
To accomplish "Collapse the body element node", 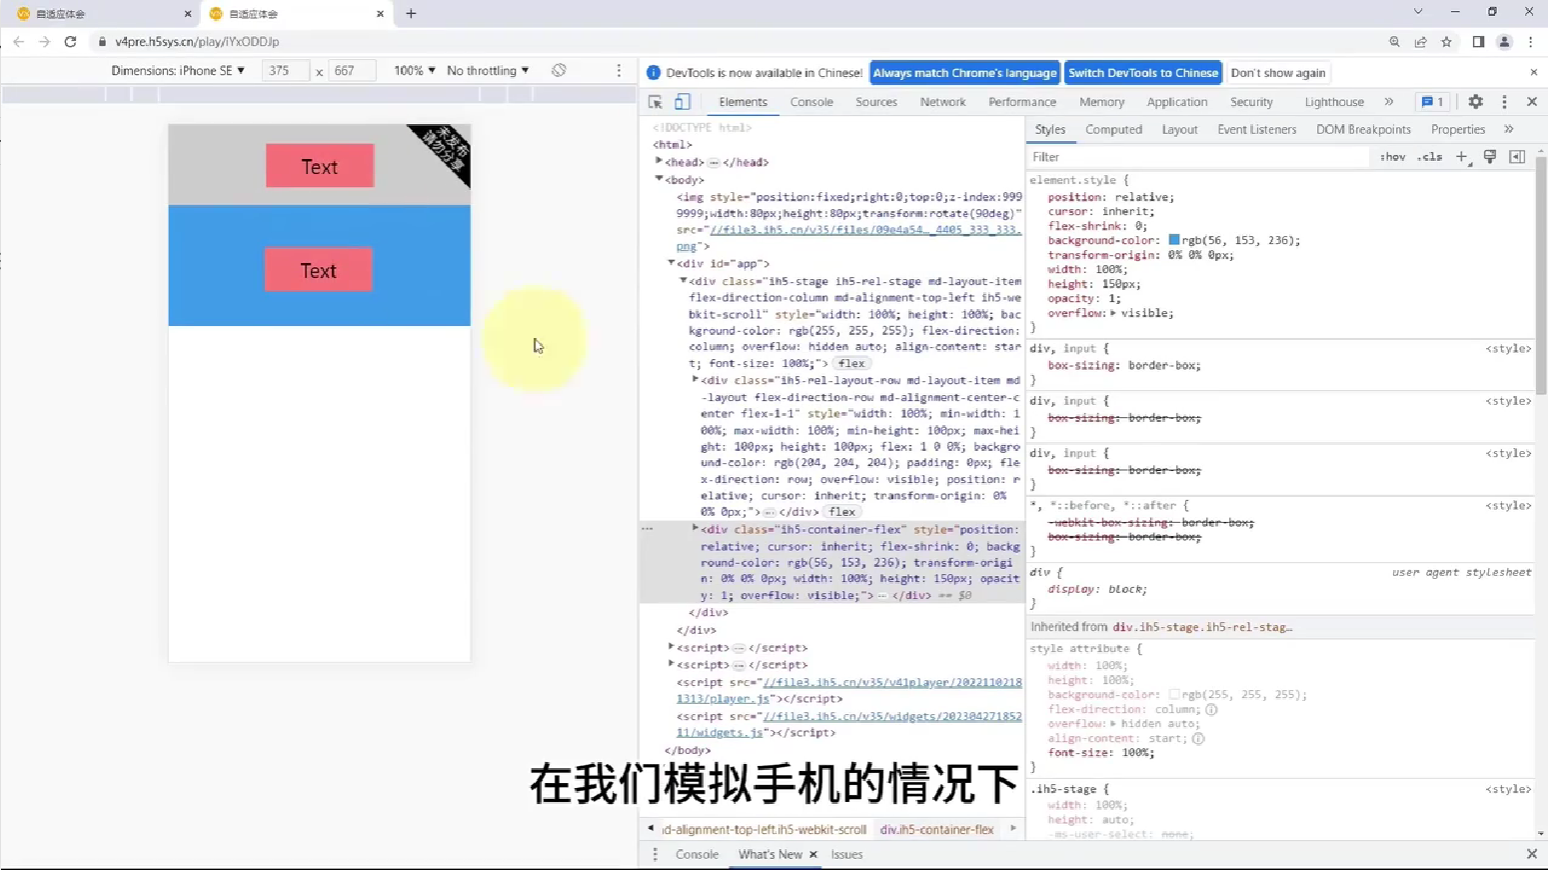I will 659,179.
